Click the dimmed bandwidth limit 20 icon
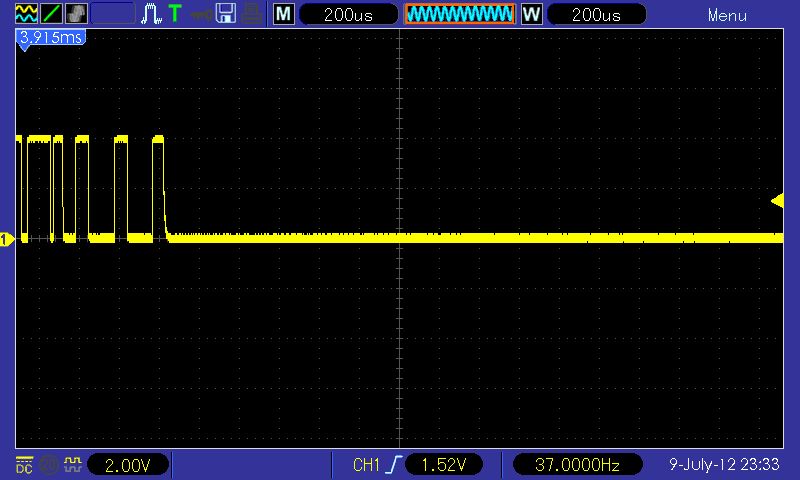The width and height of the screenshot is (800, 480). tap(49, 465)
